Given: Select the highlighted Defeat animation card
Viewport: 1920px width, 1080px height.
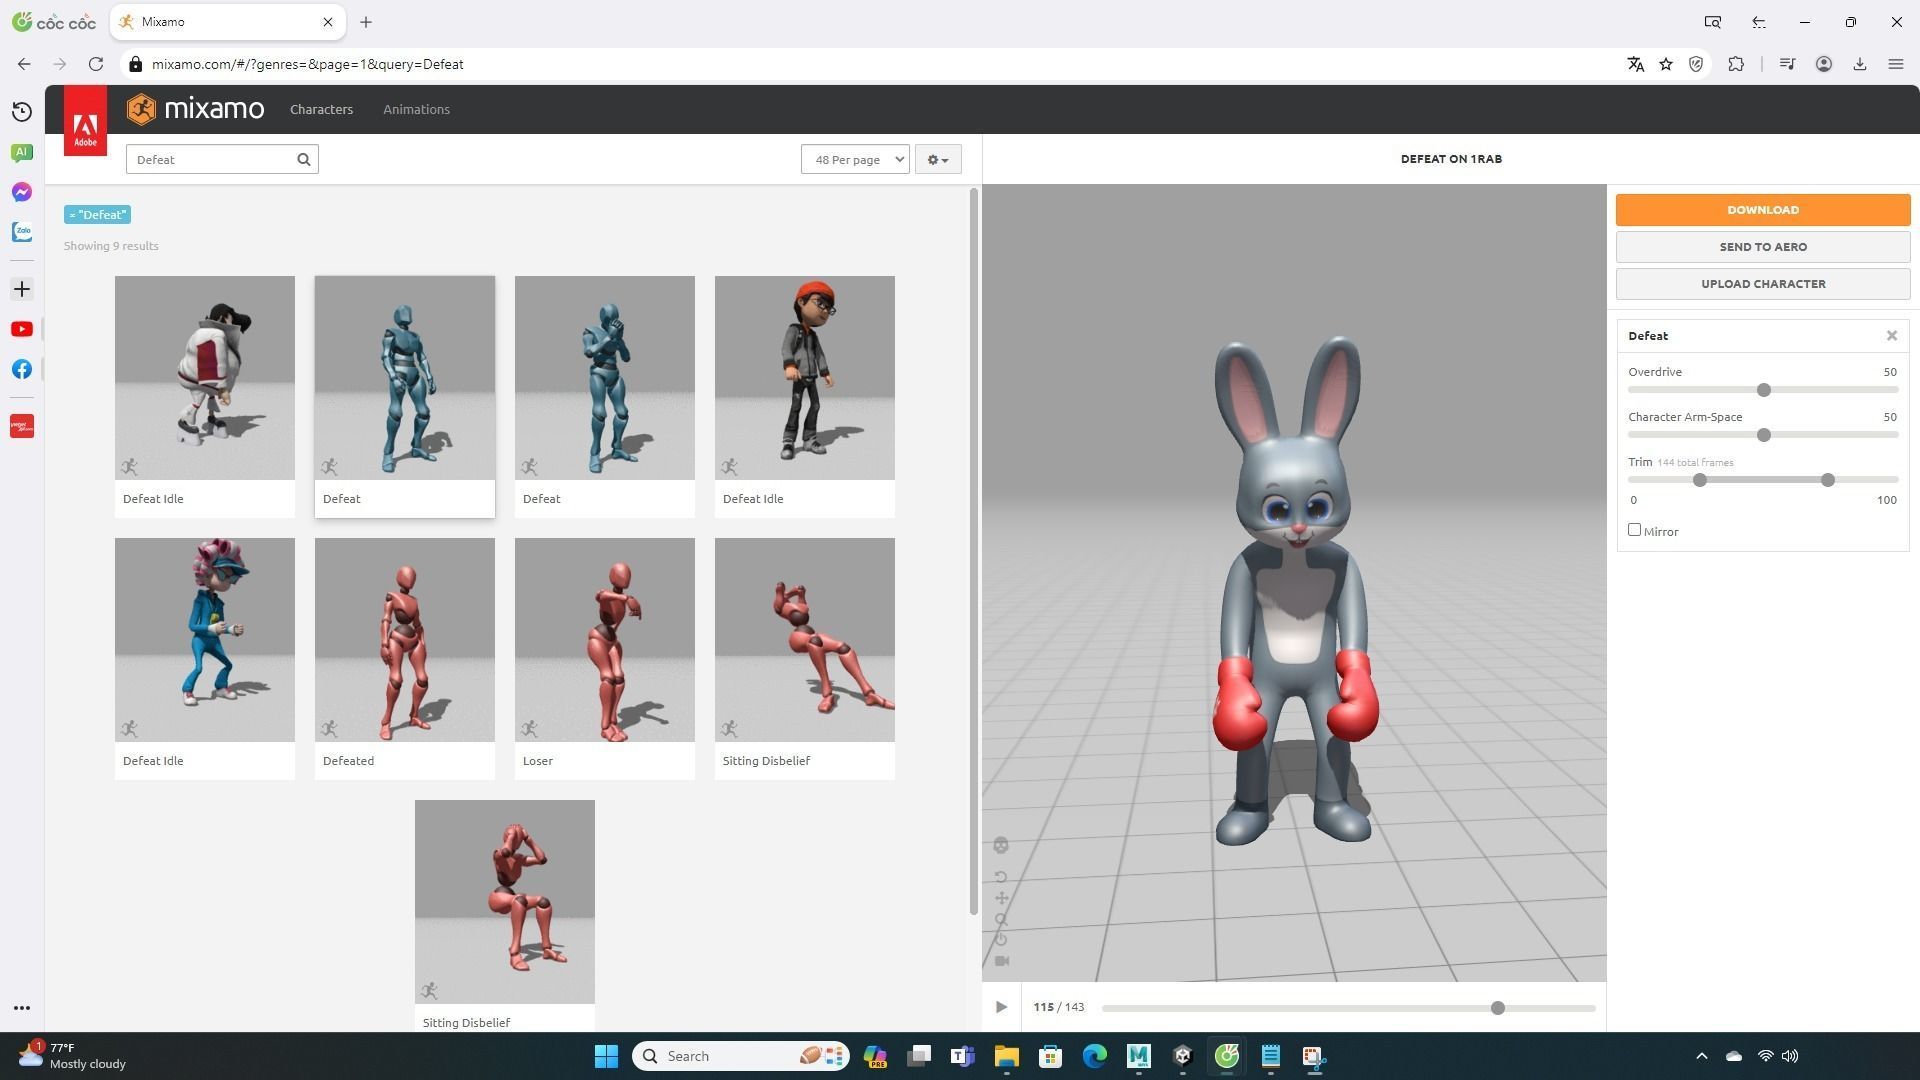Looking at the screenshot, I should point(405,397).
